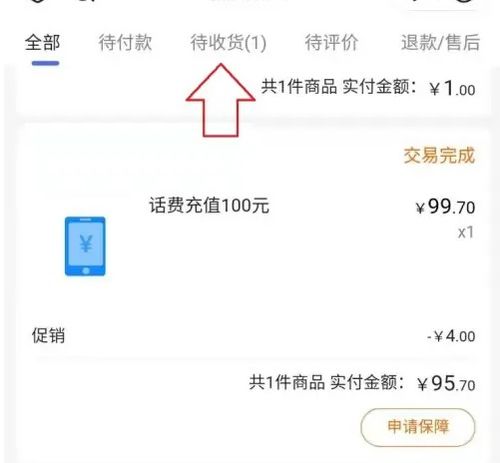
Task: Open the 话费充值100元 product title
Action: click(209, 205)
